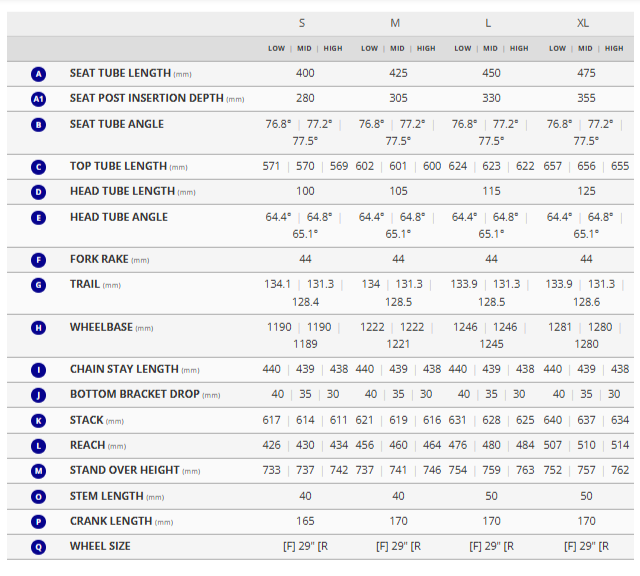Select the S size column header
This screenshot has height=576, width=640.
click(x=303, y=23)
